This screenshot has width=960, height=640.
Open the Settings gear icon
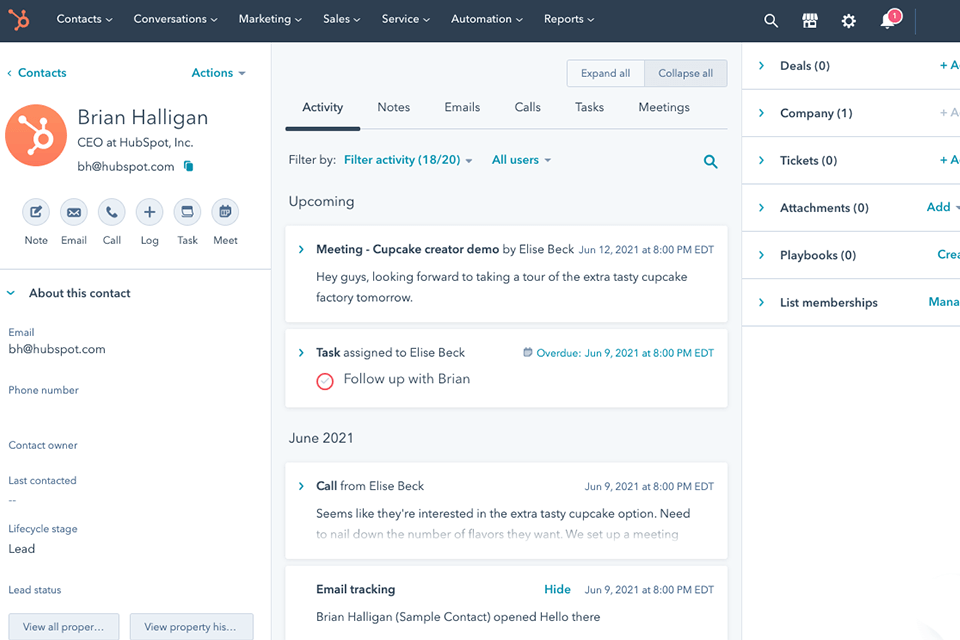[x=848, y=21]
